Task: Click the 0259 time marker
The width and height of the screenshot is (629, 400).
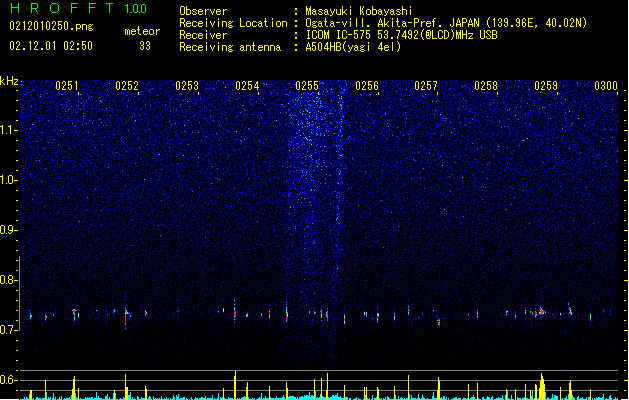Action: point(546,85)
